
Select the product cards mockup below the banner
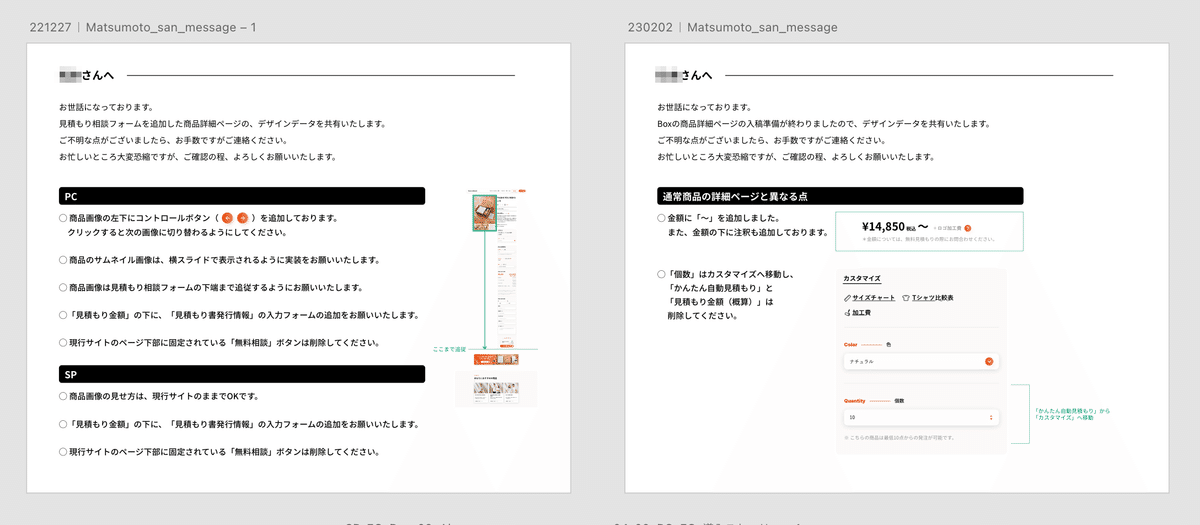(x=497, y=388)
